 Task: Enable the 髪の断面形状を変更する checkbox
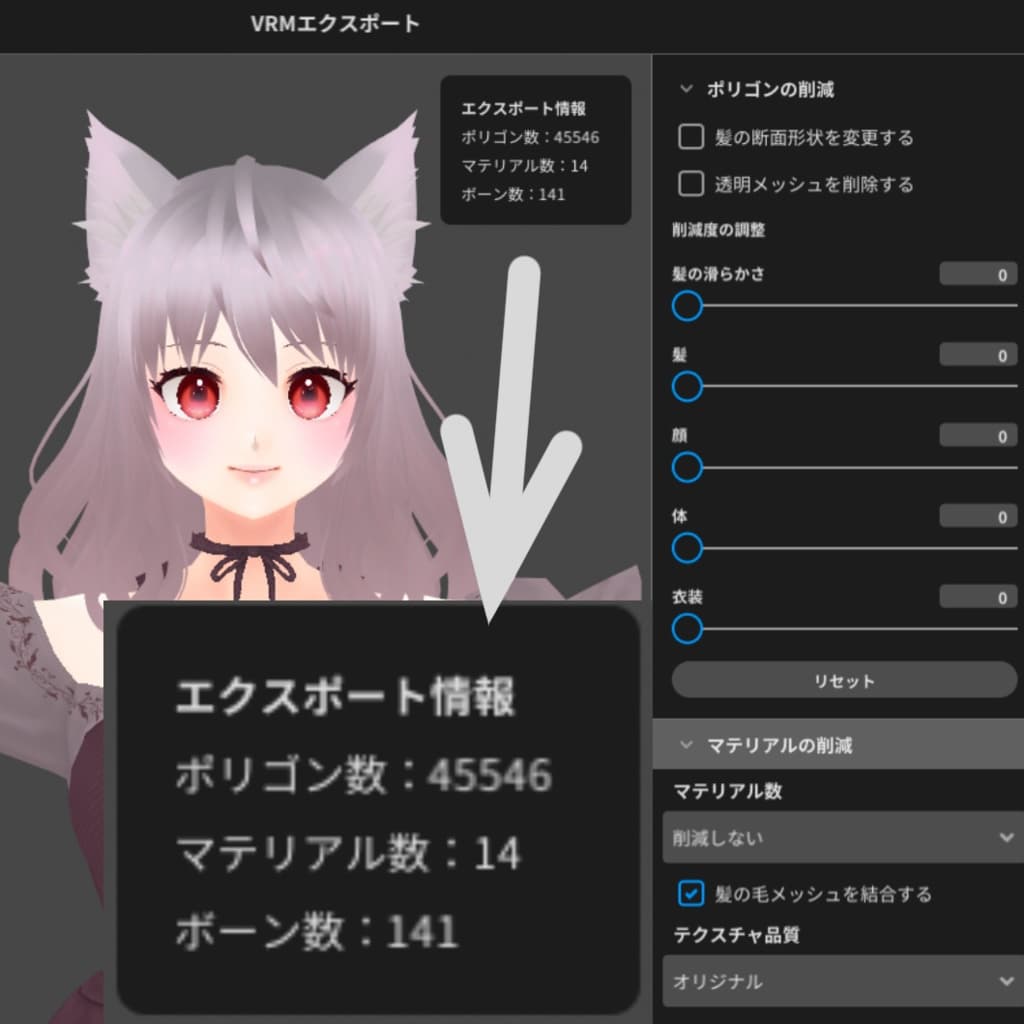(690, 138)
